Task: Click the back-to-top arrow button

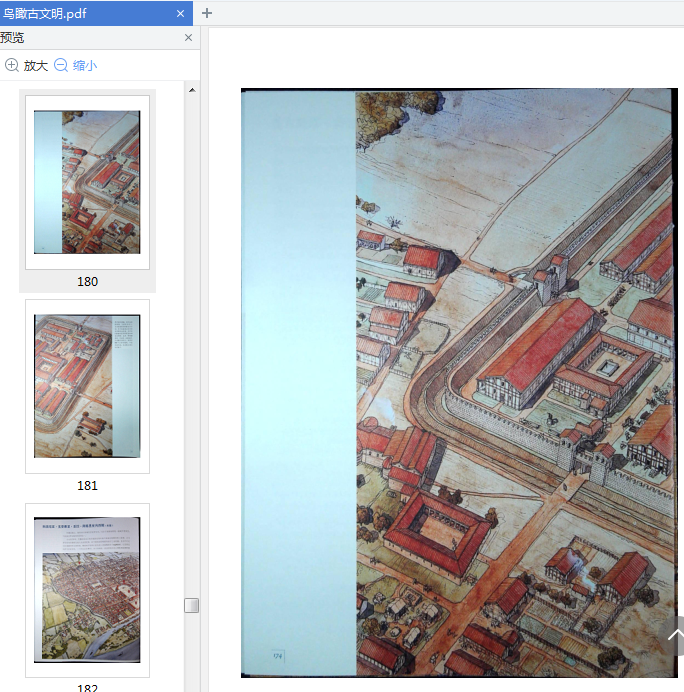Action: click(673, 636)
